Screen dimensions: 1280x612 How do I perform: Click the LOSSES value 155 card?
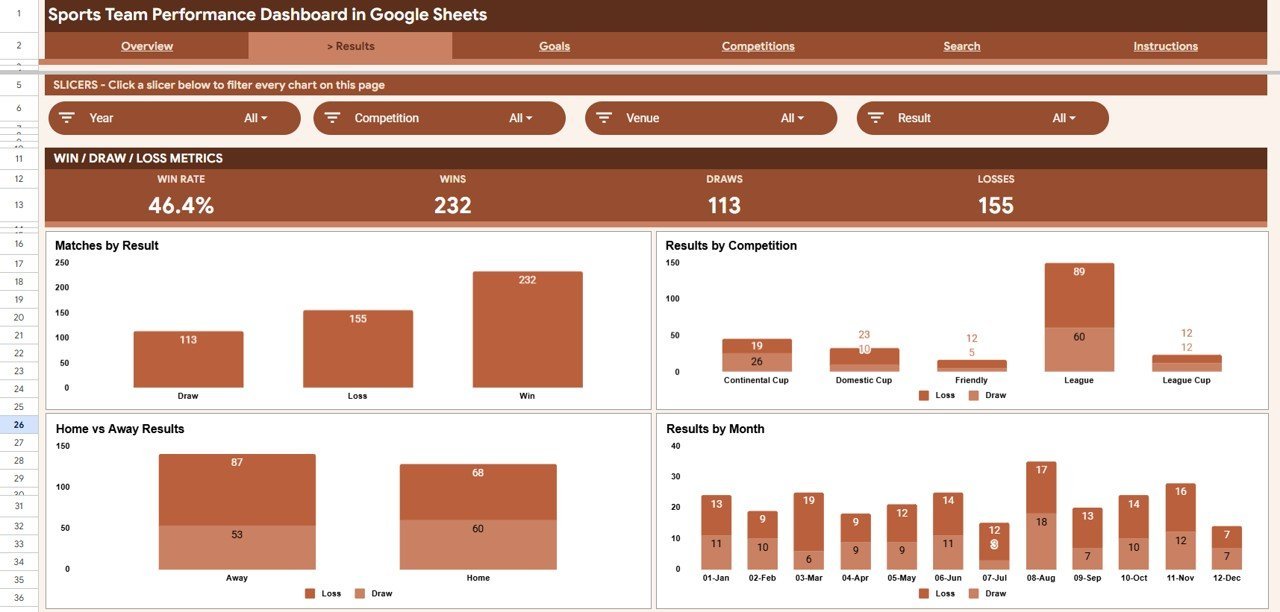(996, 206)
